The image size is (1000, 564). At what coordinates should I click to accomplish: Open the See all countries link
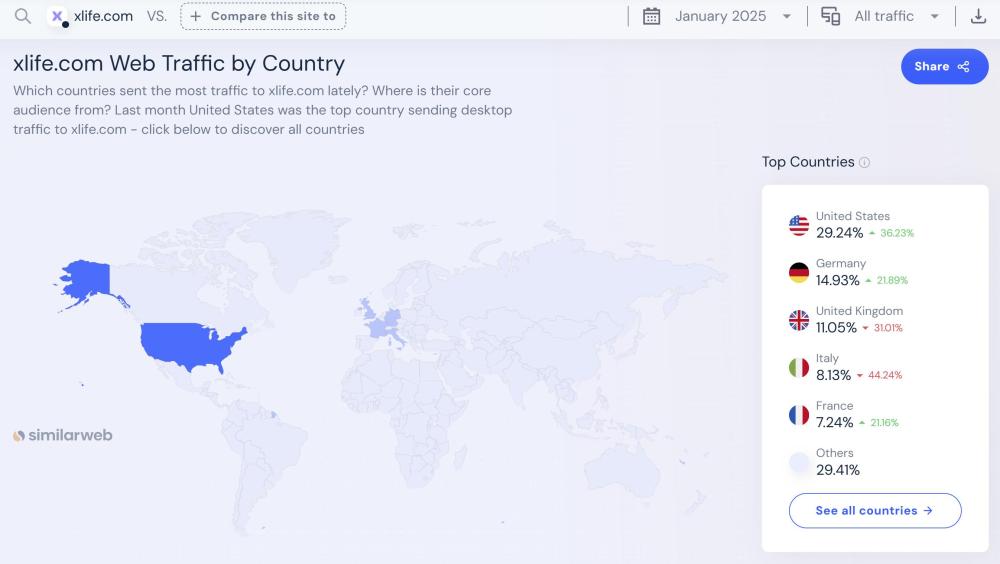[x=874, y=510]
